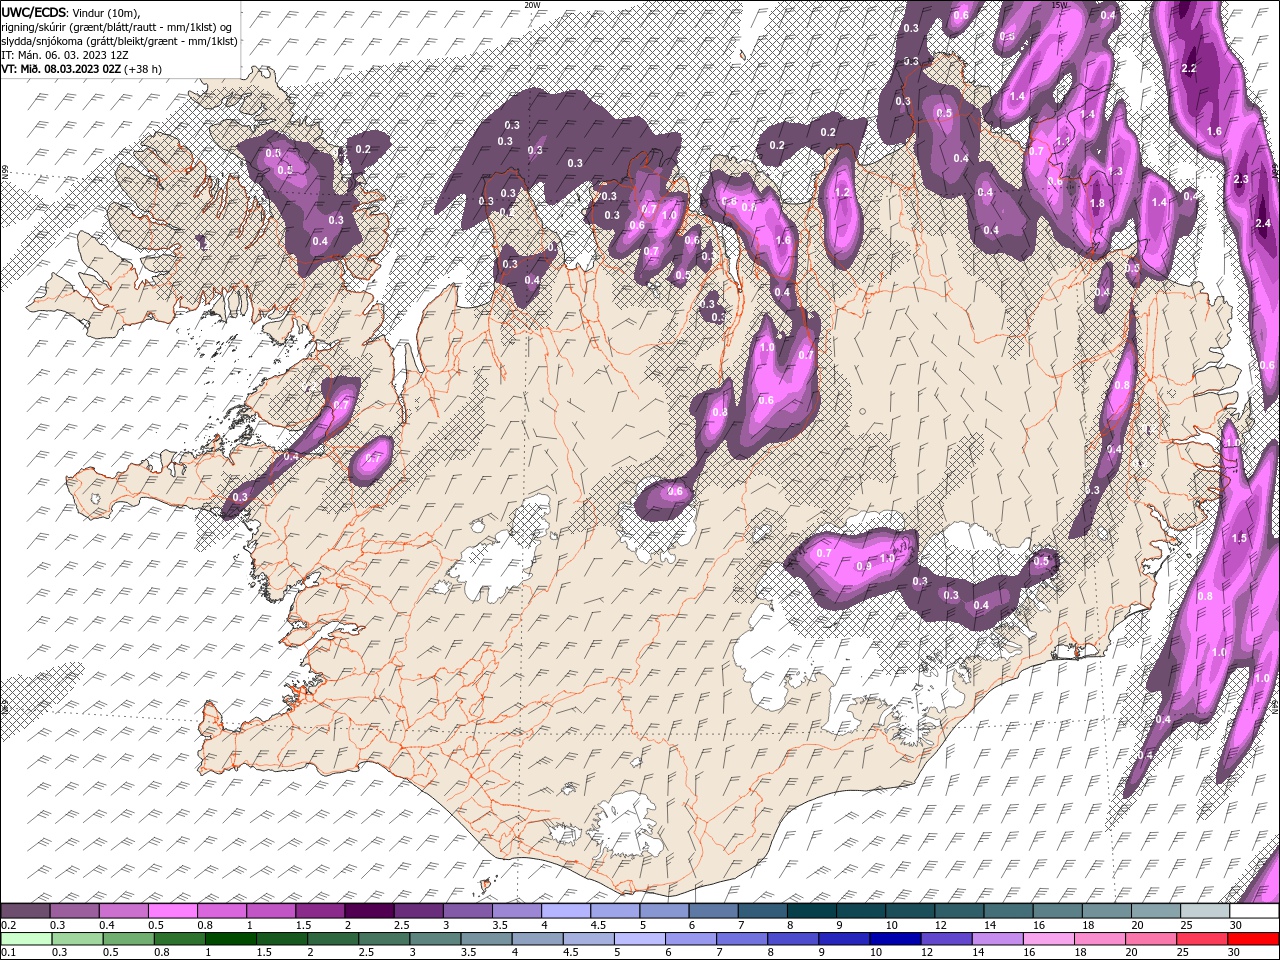Image resolution: width=1280 pixels, height=960 pixels.
Task: Click the '0.1' label under lower legend
Action: click(8, 953)
